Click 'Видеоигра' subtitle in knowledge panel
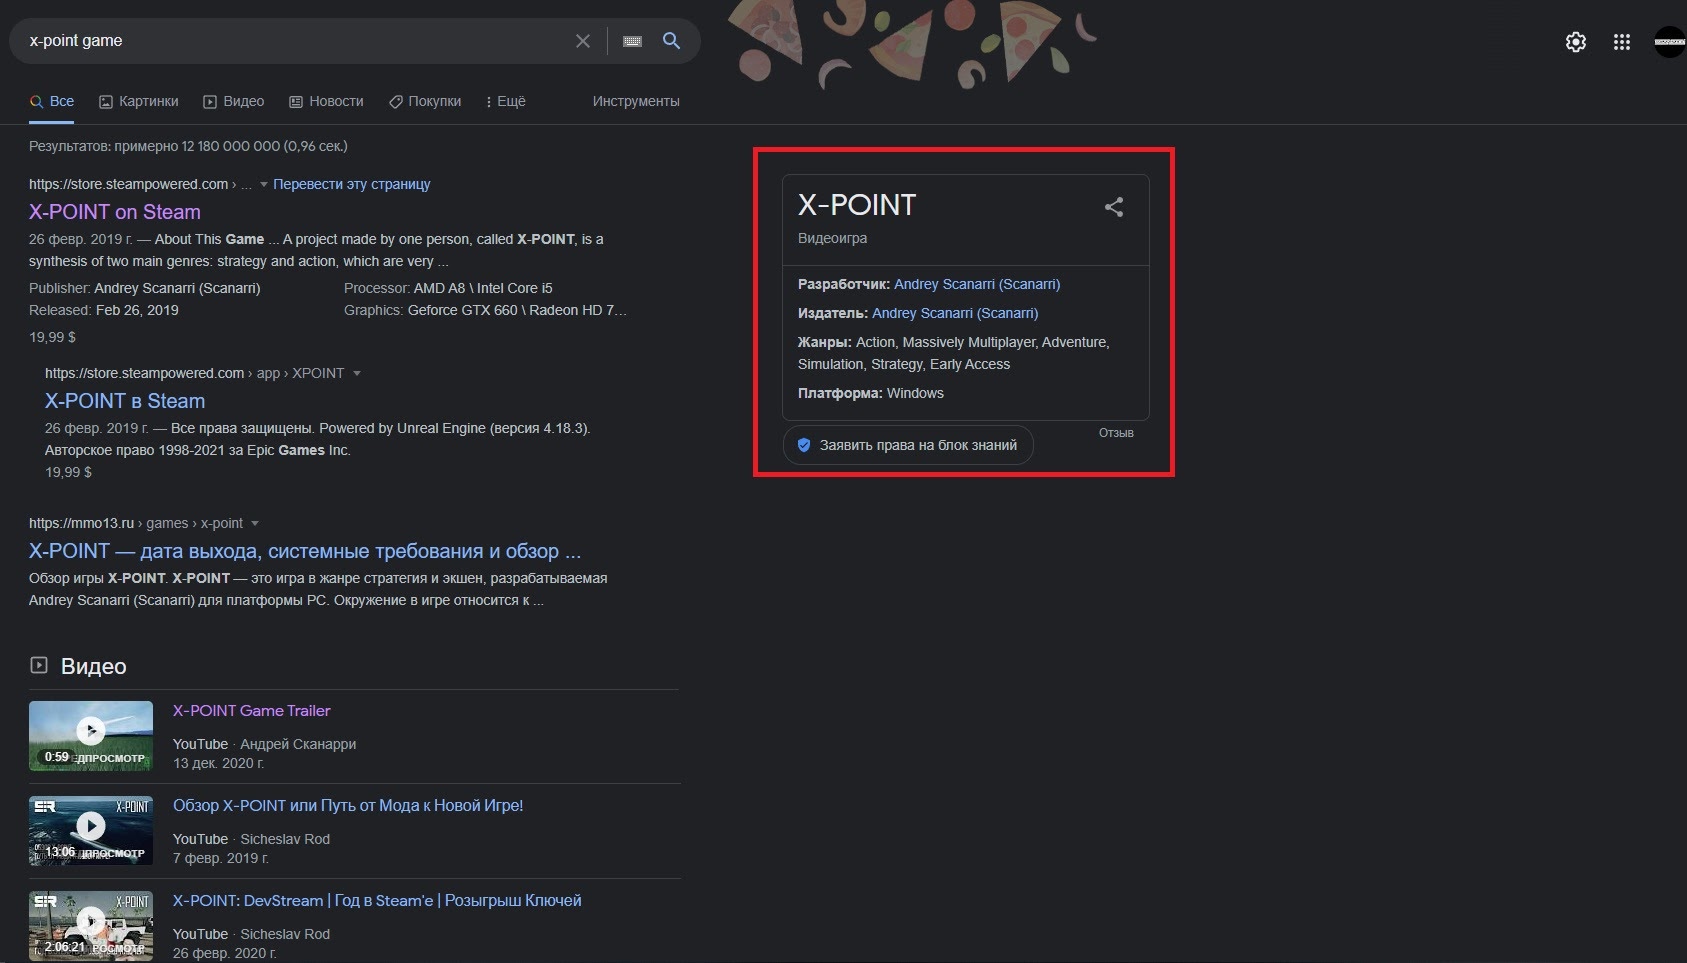 tap(833, 238)
